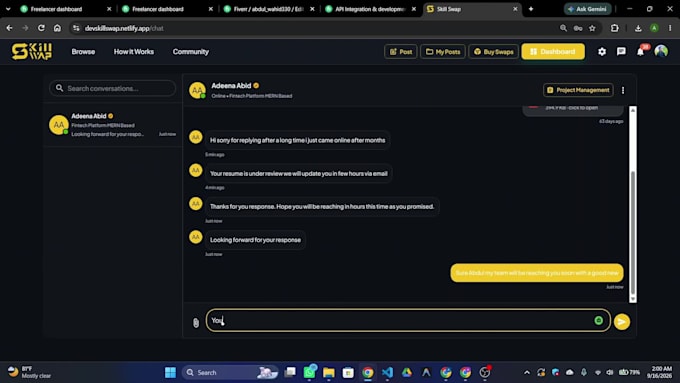Click the attachment paperclip icon

click(x=196, y=322)
